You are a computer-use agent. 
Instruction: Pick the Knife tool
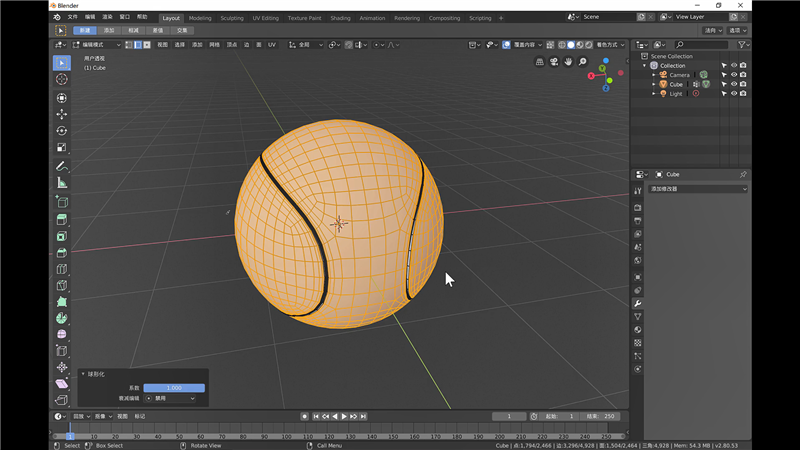(x=62, y=285)
